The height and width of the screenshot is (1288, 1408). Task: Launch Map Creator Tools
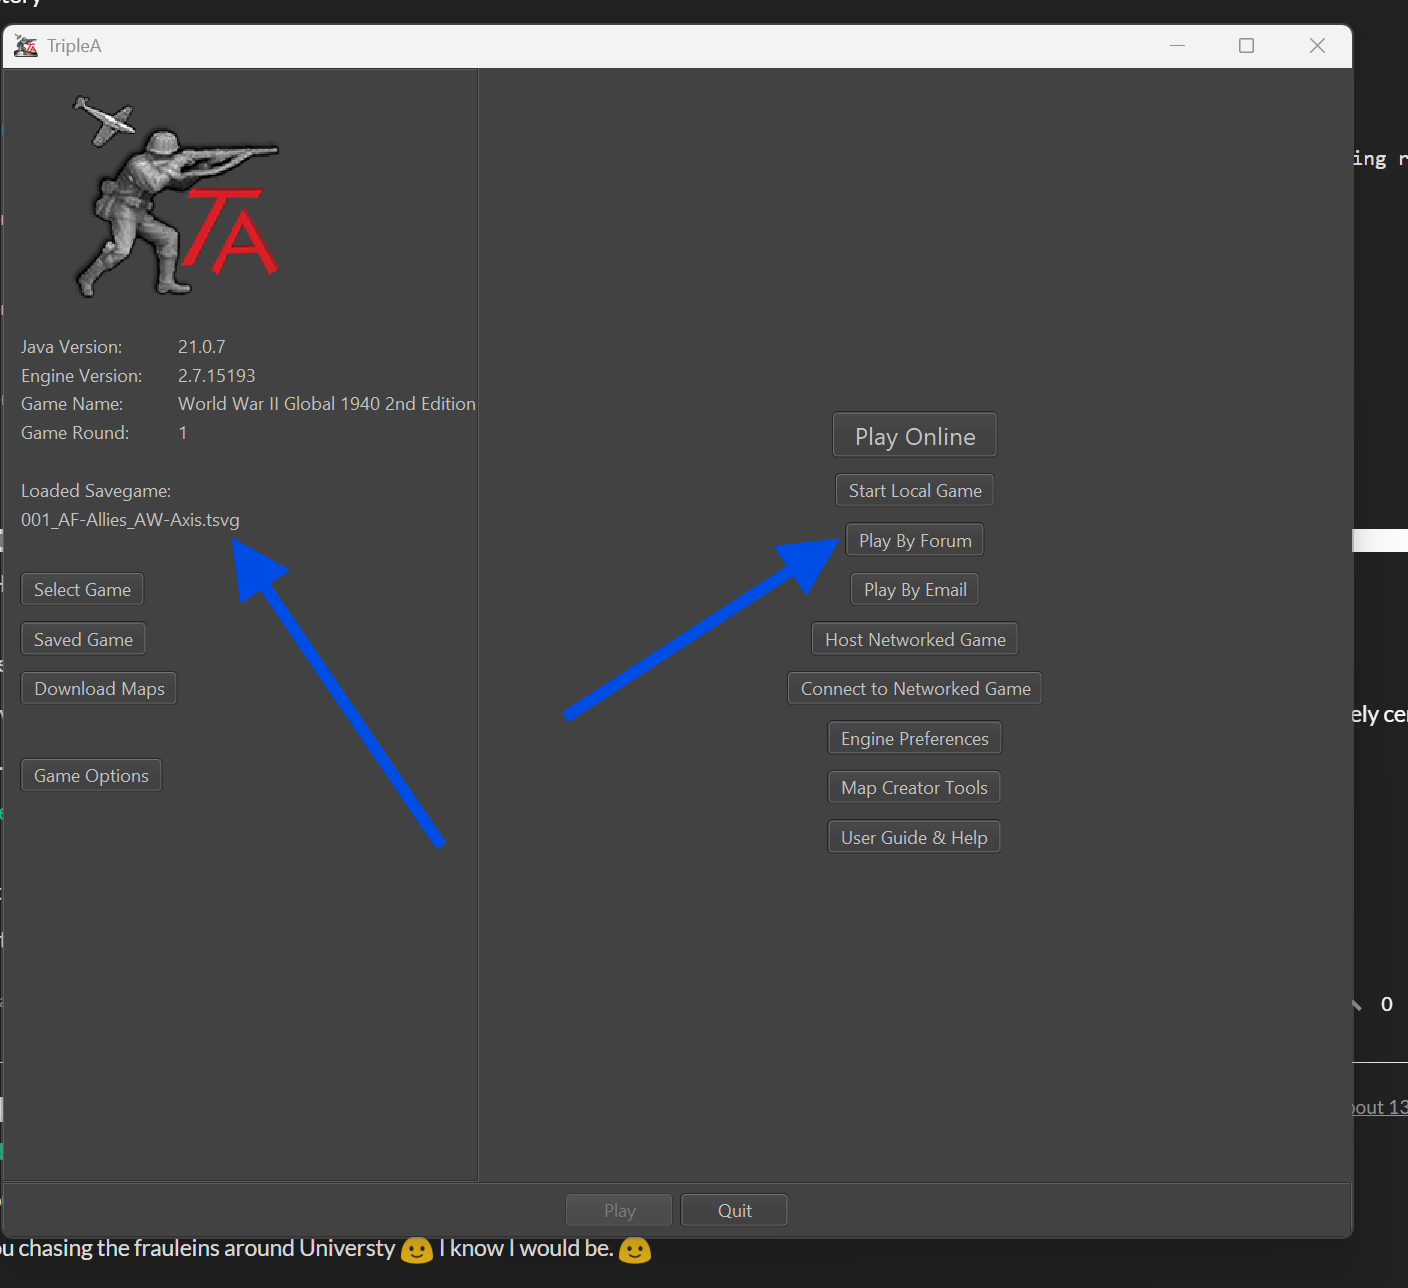tap(913, 788)
